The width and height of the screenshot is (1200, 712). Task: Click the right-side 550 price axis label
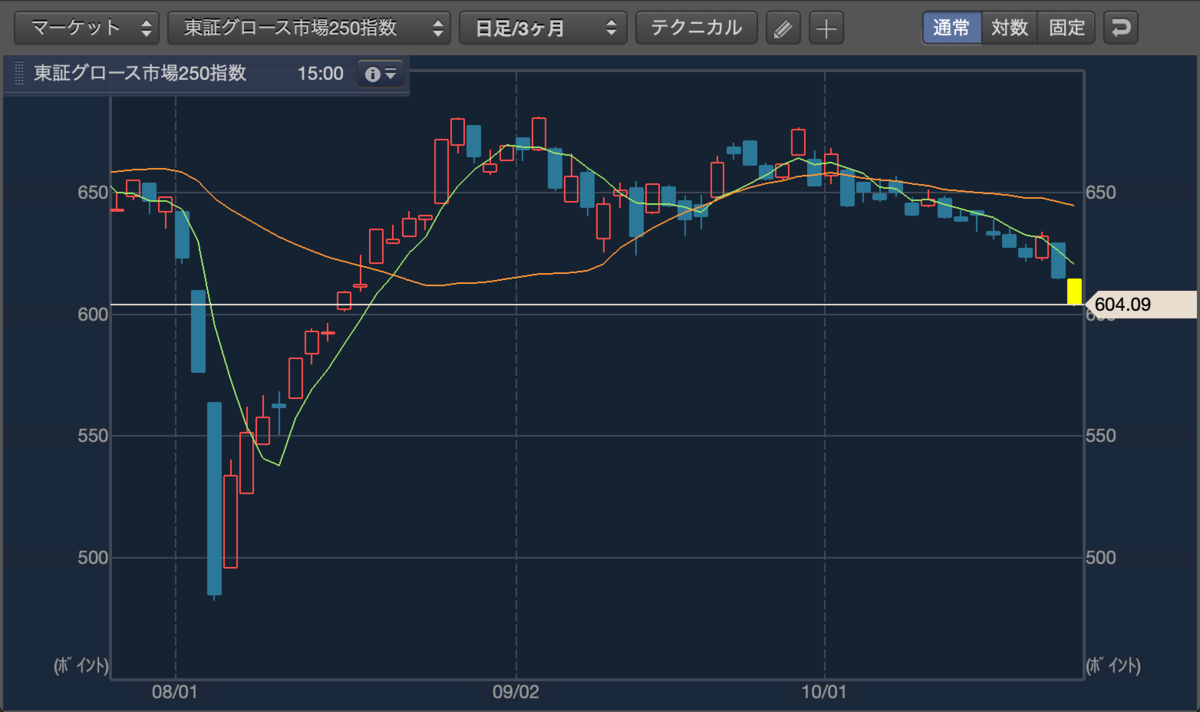[x=1101, y=436]
